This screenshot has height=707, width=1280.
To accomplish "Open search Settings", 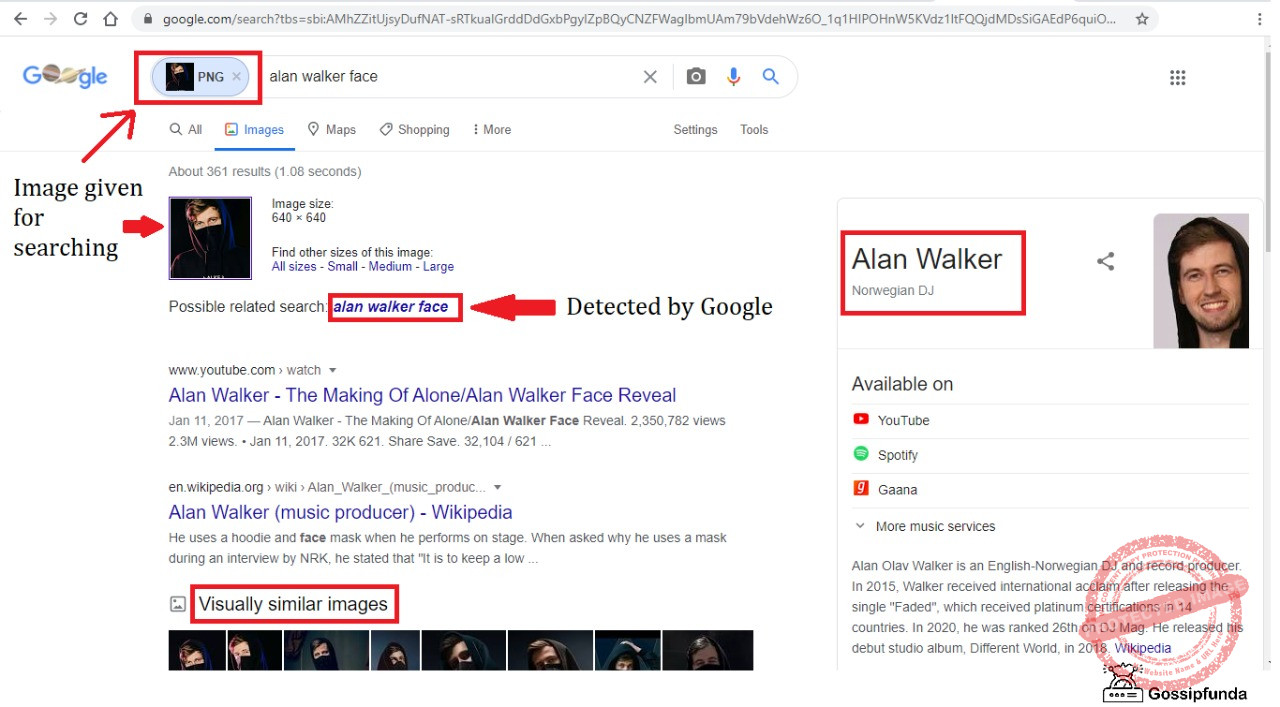I will click(695, 130).
